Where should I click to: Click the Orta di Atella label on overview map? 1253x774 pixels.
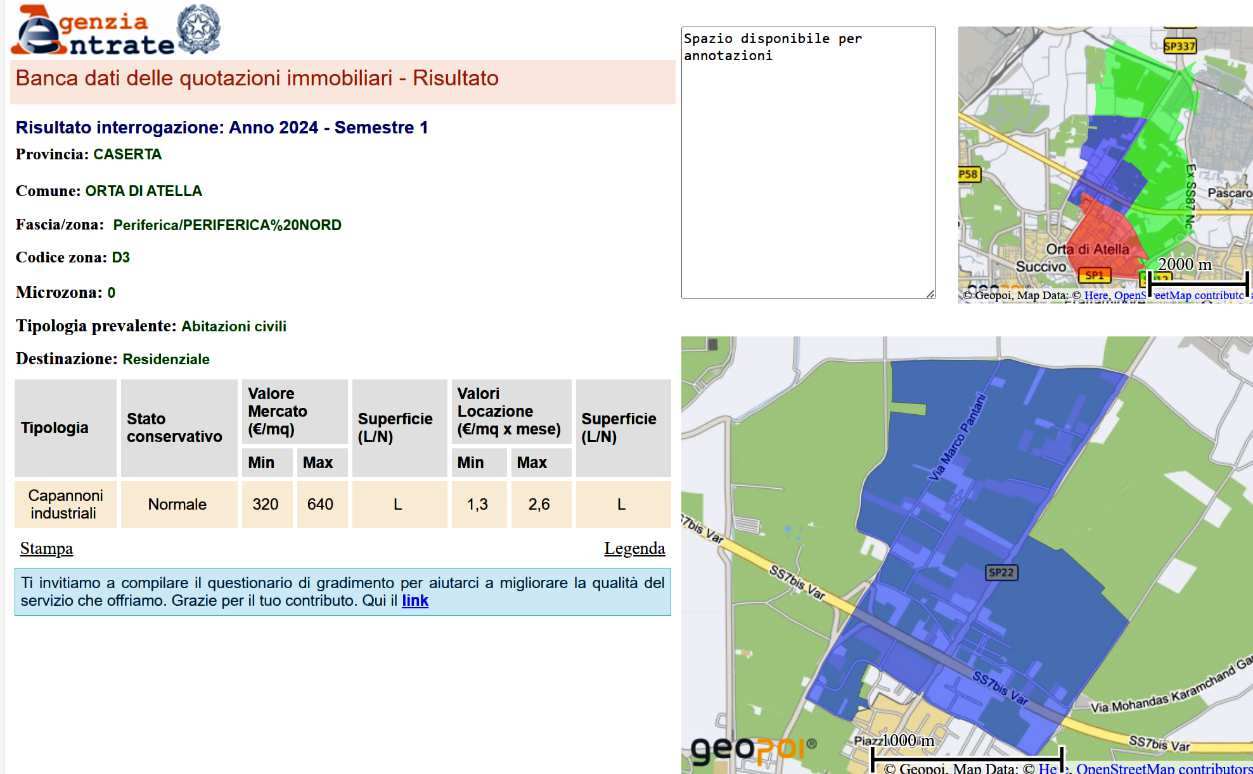tap(1087, 249)
